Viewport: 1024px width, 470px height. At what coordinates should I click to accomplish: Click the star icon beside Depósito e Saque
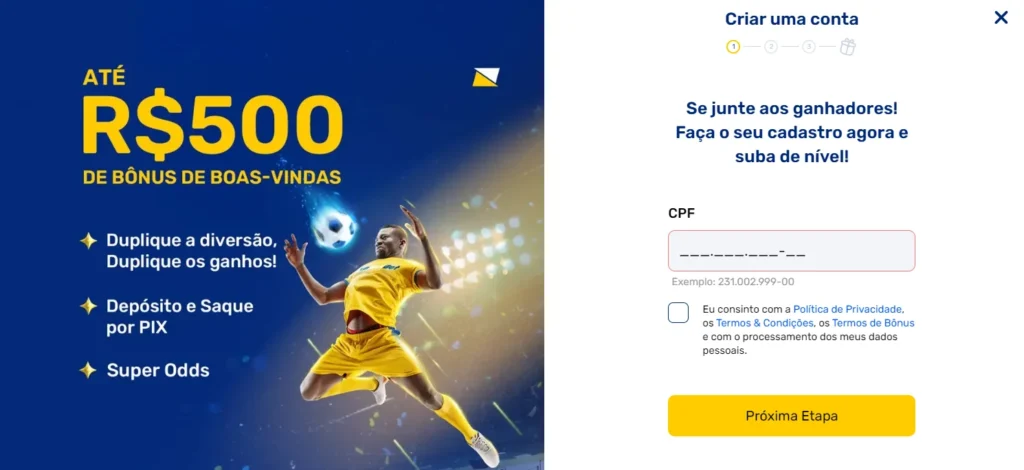[88, 306]
